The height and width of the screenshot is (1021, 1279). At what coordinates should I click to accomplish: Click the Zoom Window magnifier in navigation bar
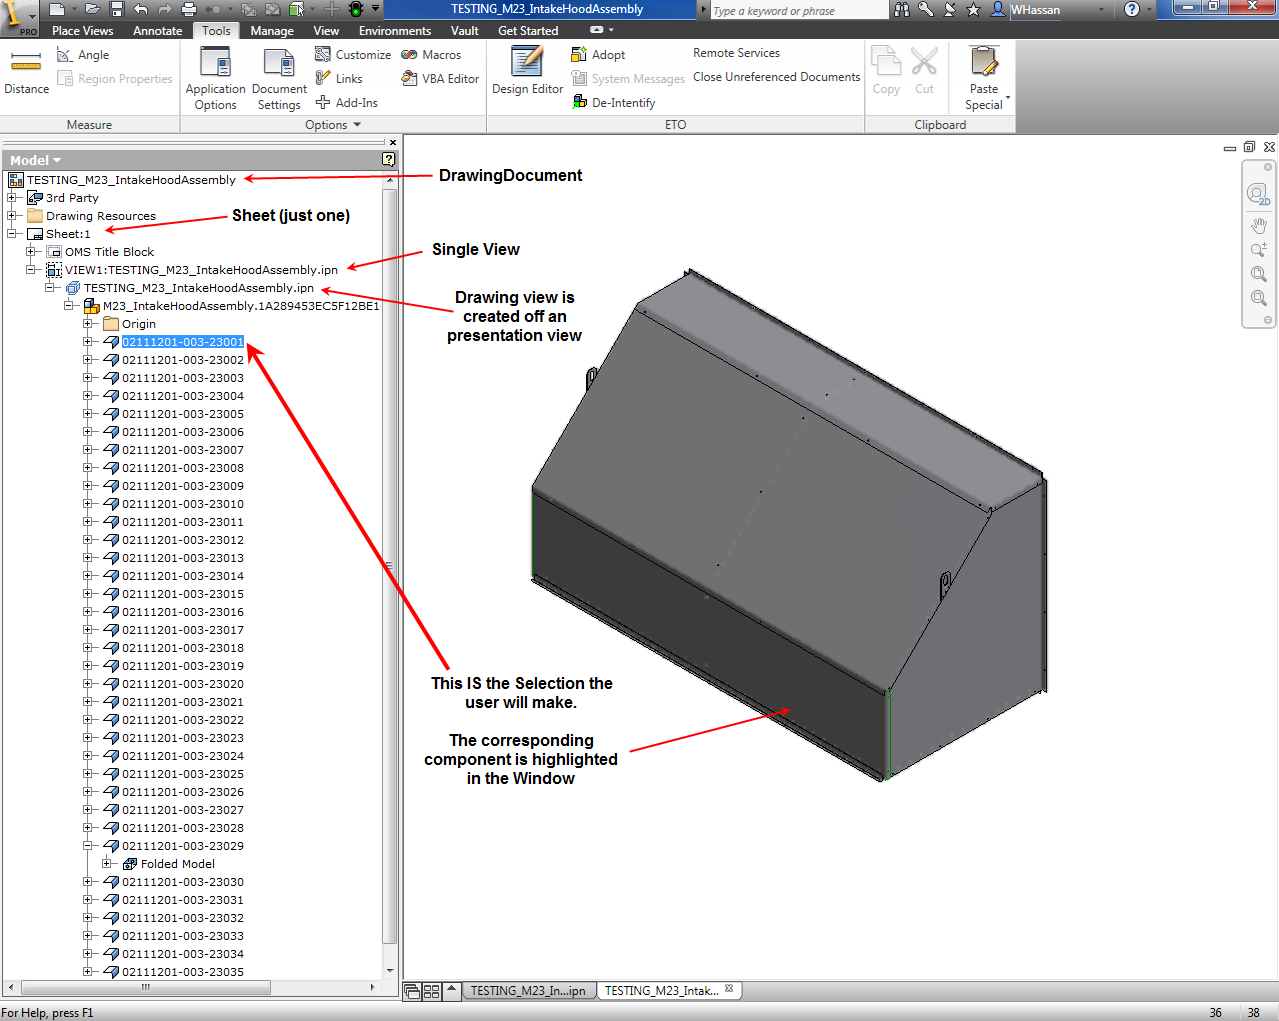[1259, 297]
